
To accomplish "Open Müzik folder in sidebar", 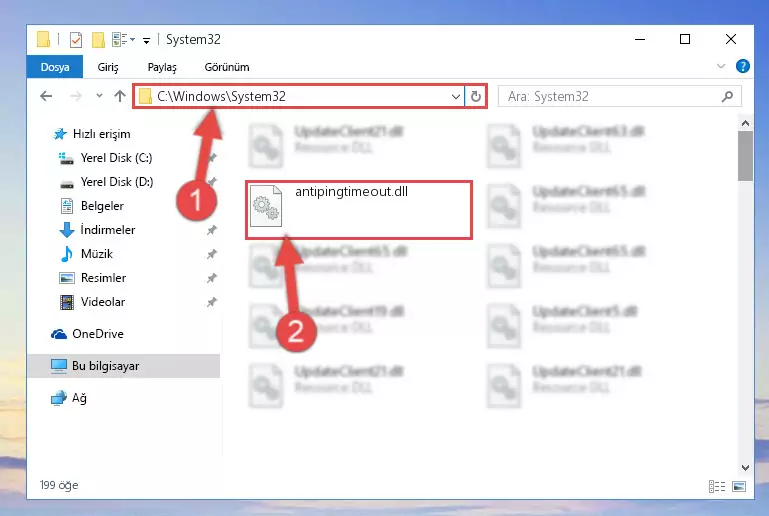I will 86,254.
